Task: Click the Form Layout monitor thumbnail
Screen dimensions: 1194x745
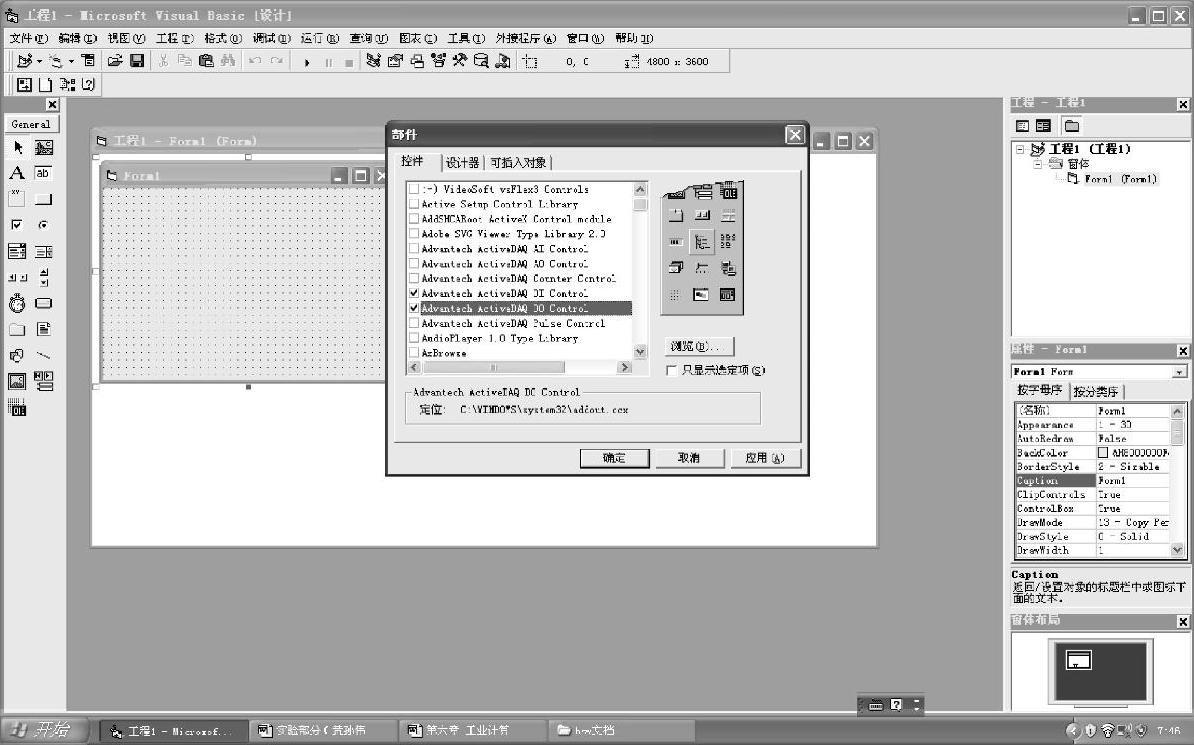Action: point(1100,670)
